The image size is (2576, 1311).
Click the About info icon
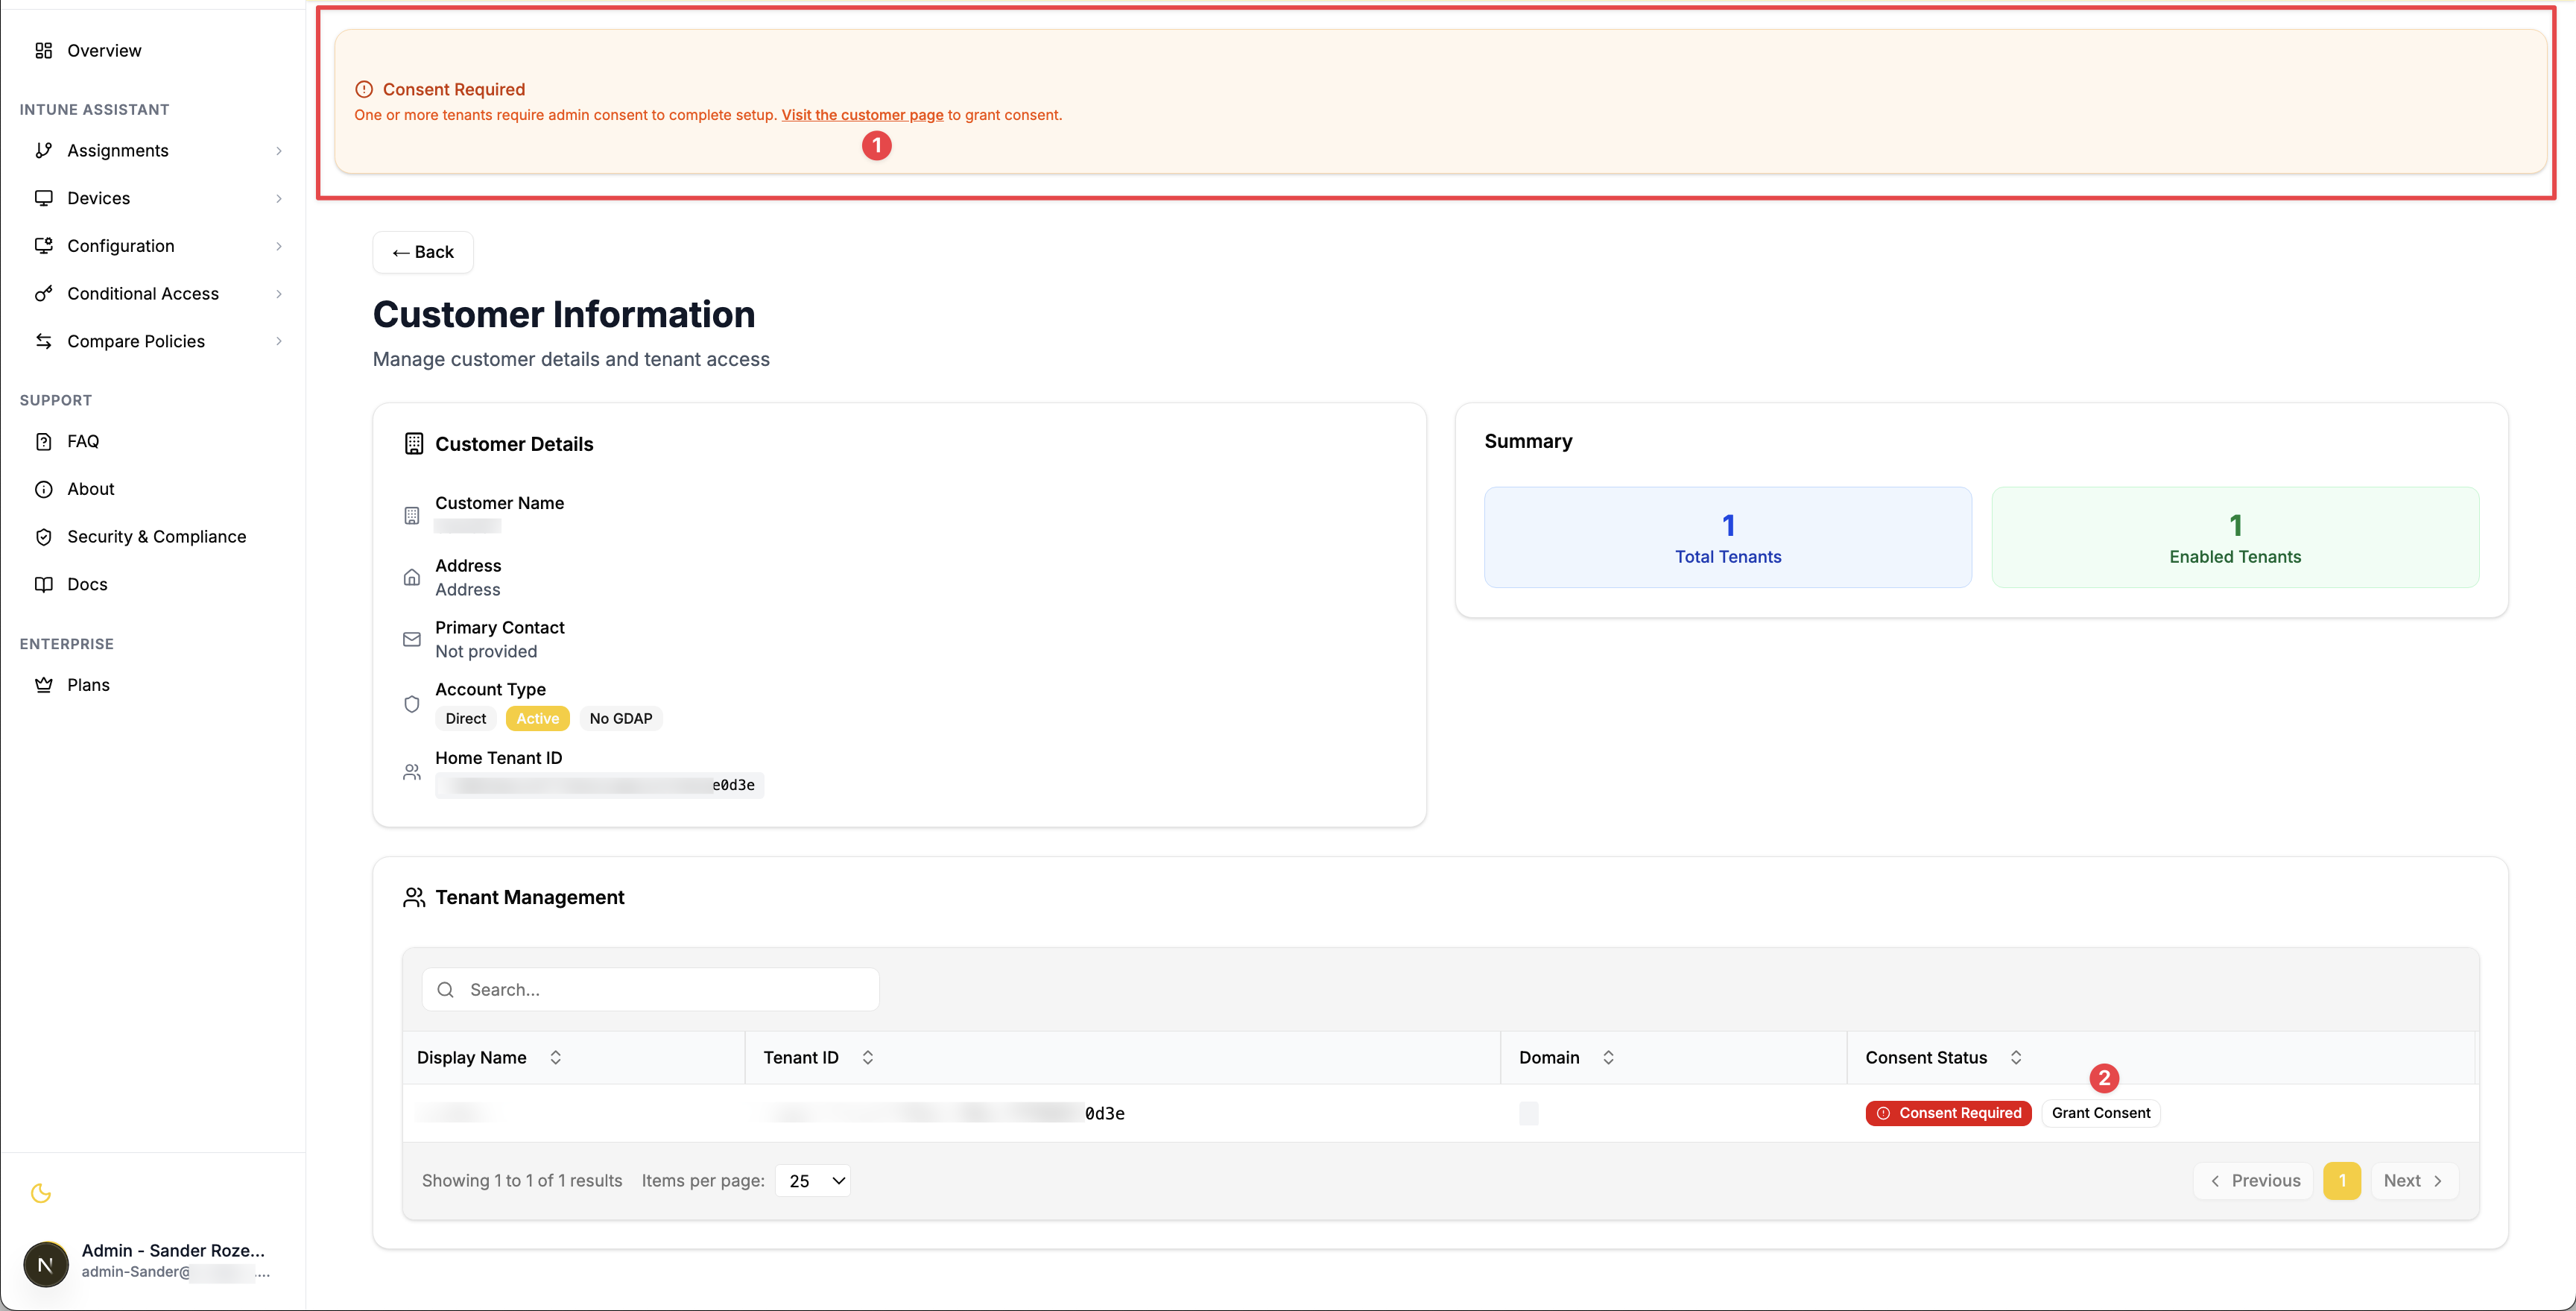(x=43, y=489)
